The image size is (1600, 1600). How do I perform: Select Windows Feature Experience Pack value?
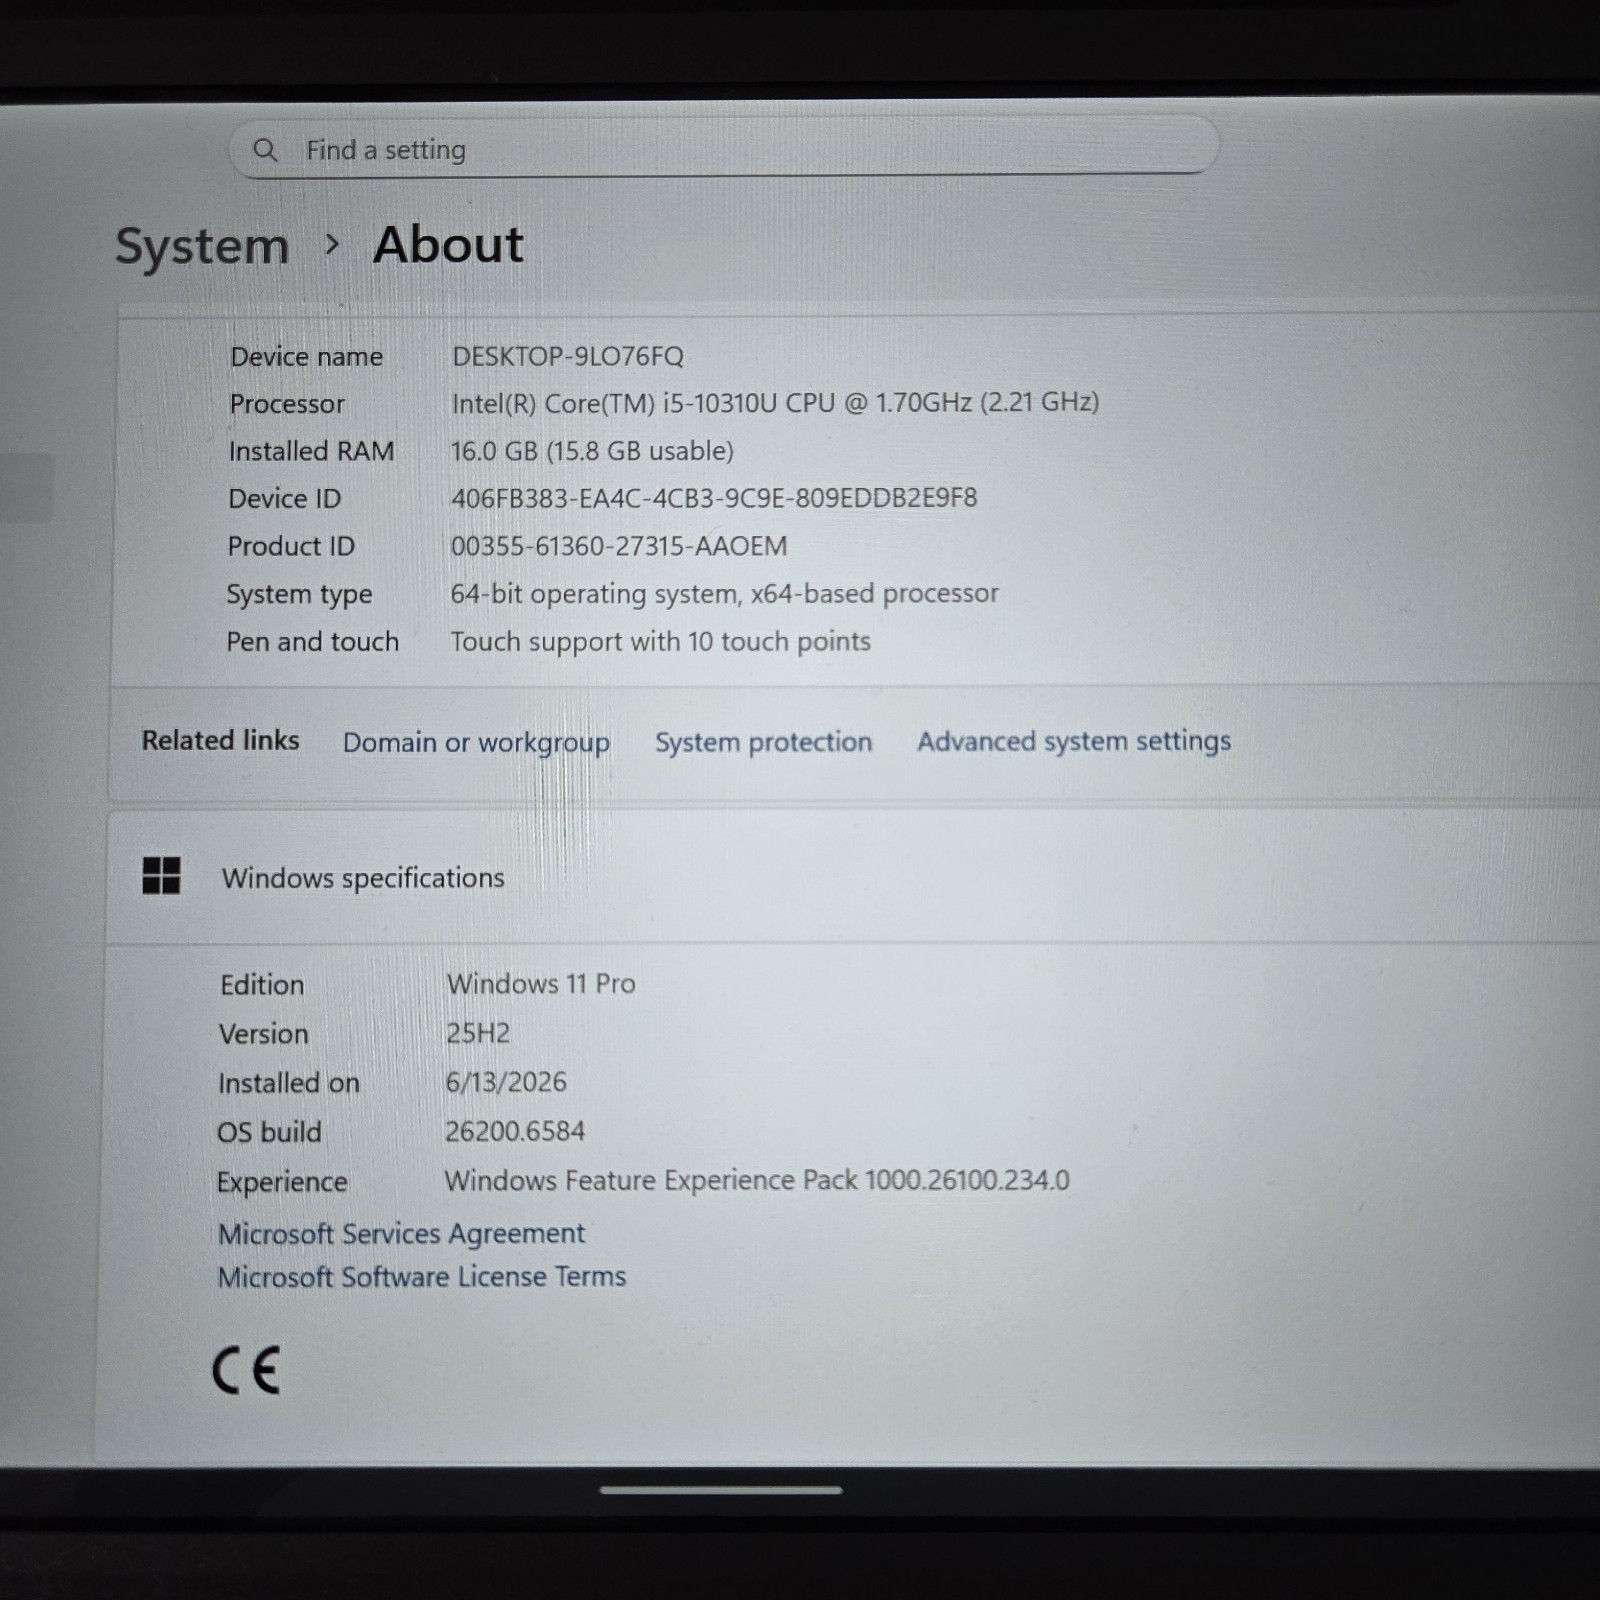coord(757,1181)
